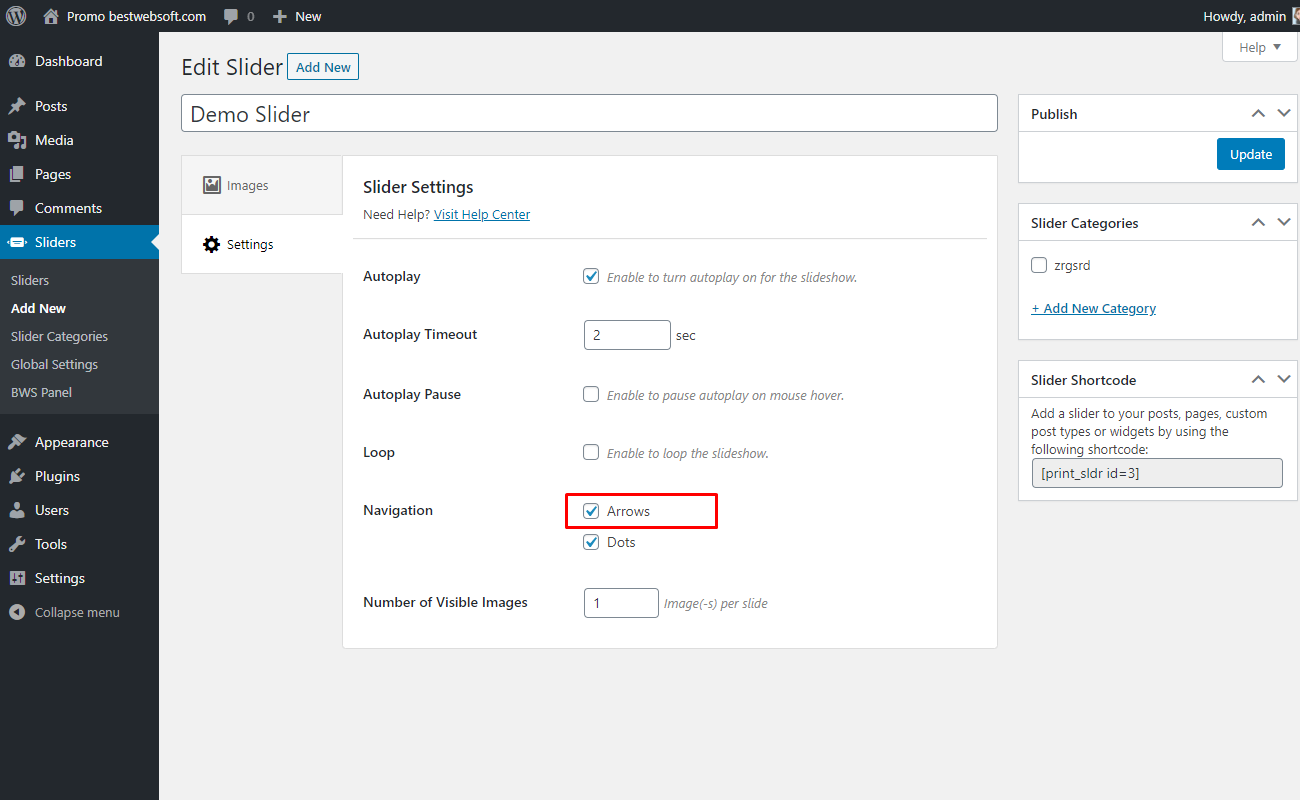Click the Plugins plug icon
The image size is (1300, 800).
coord(17,476)
